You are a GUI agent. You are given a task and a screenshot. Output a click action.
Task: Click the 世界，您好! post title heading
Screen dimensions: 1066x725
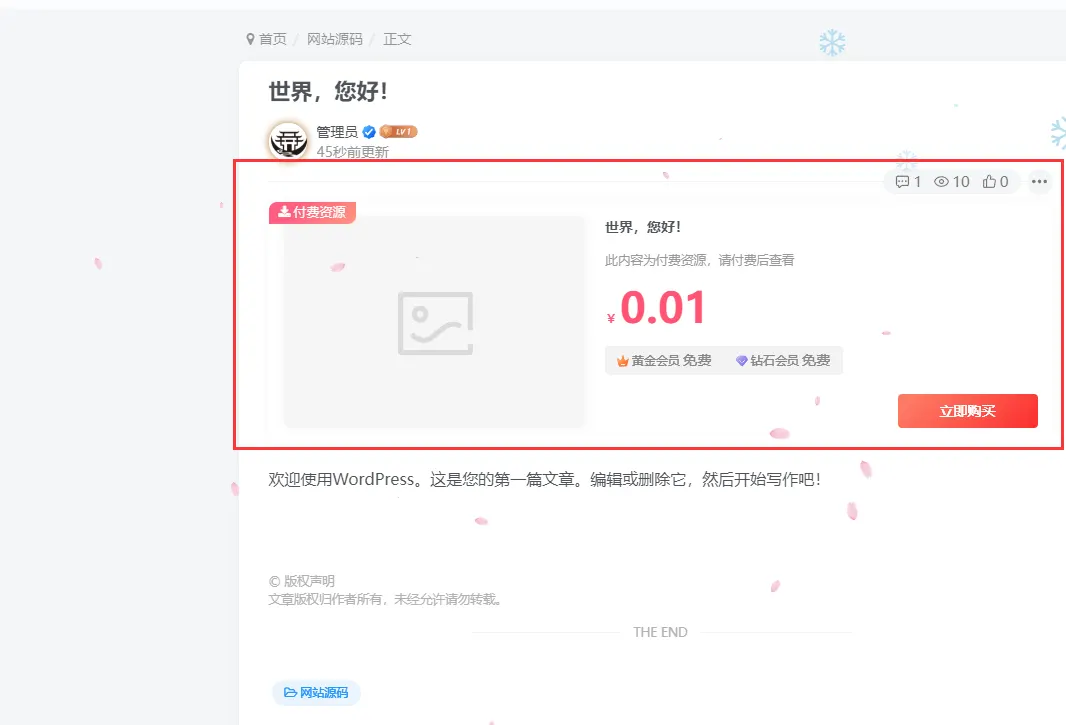click(x=328, y=91)
